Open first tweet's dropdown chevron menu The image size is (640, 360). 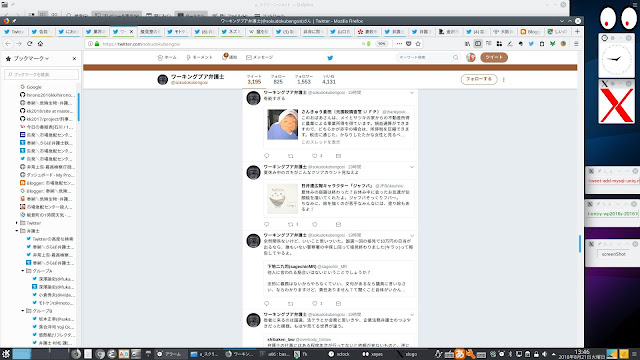(411, 93)
